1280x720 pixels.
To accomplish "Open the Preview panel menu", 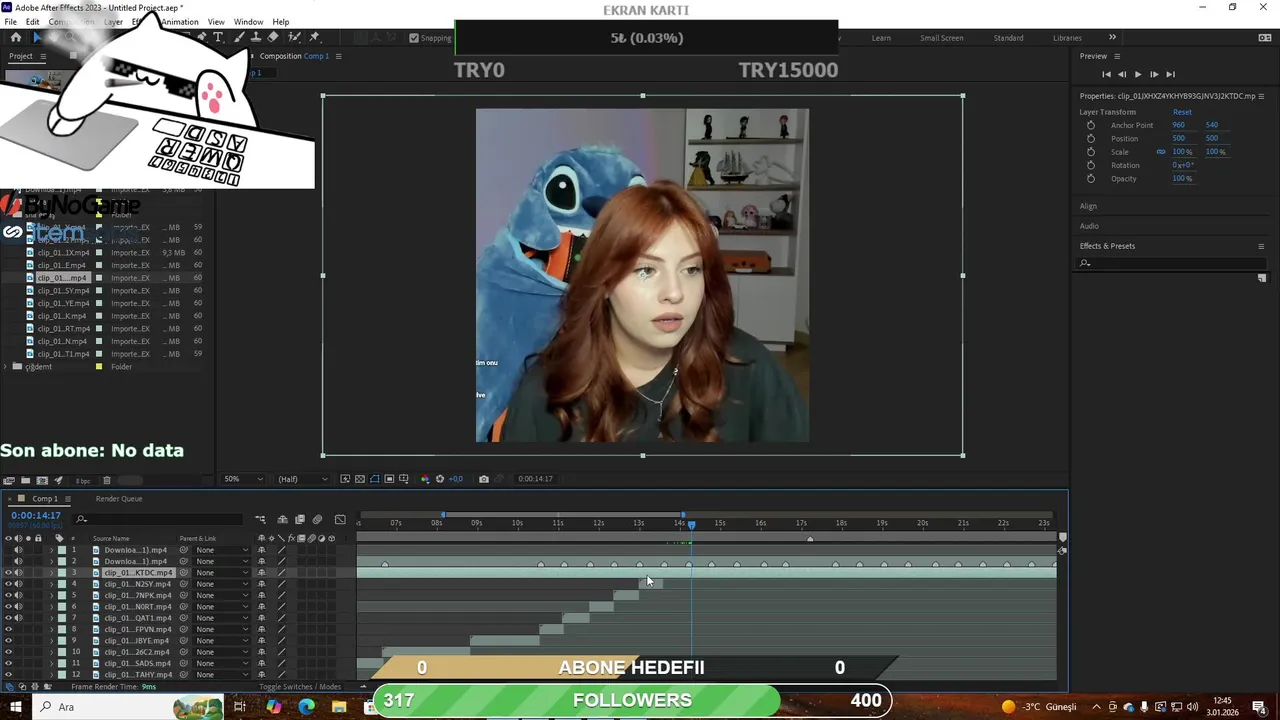I will coord(1117,56).
